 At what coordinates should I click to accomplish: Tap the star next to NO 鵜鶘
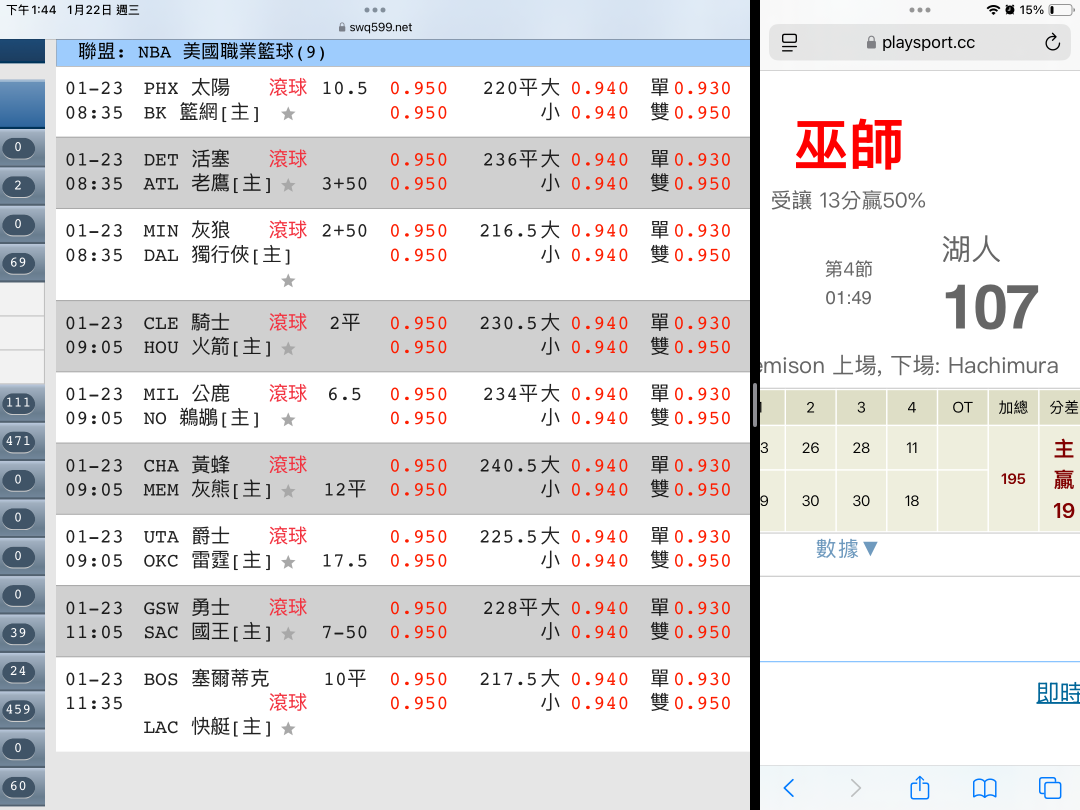click(288, 419)
